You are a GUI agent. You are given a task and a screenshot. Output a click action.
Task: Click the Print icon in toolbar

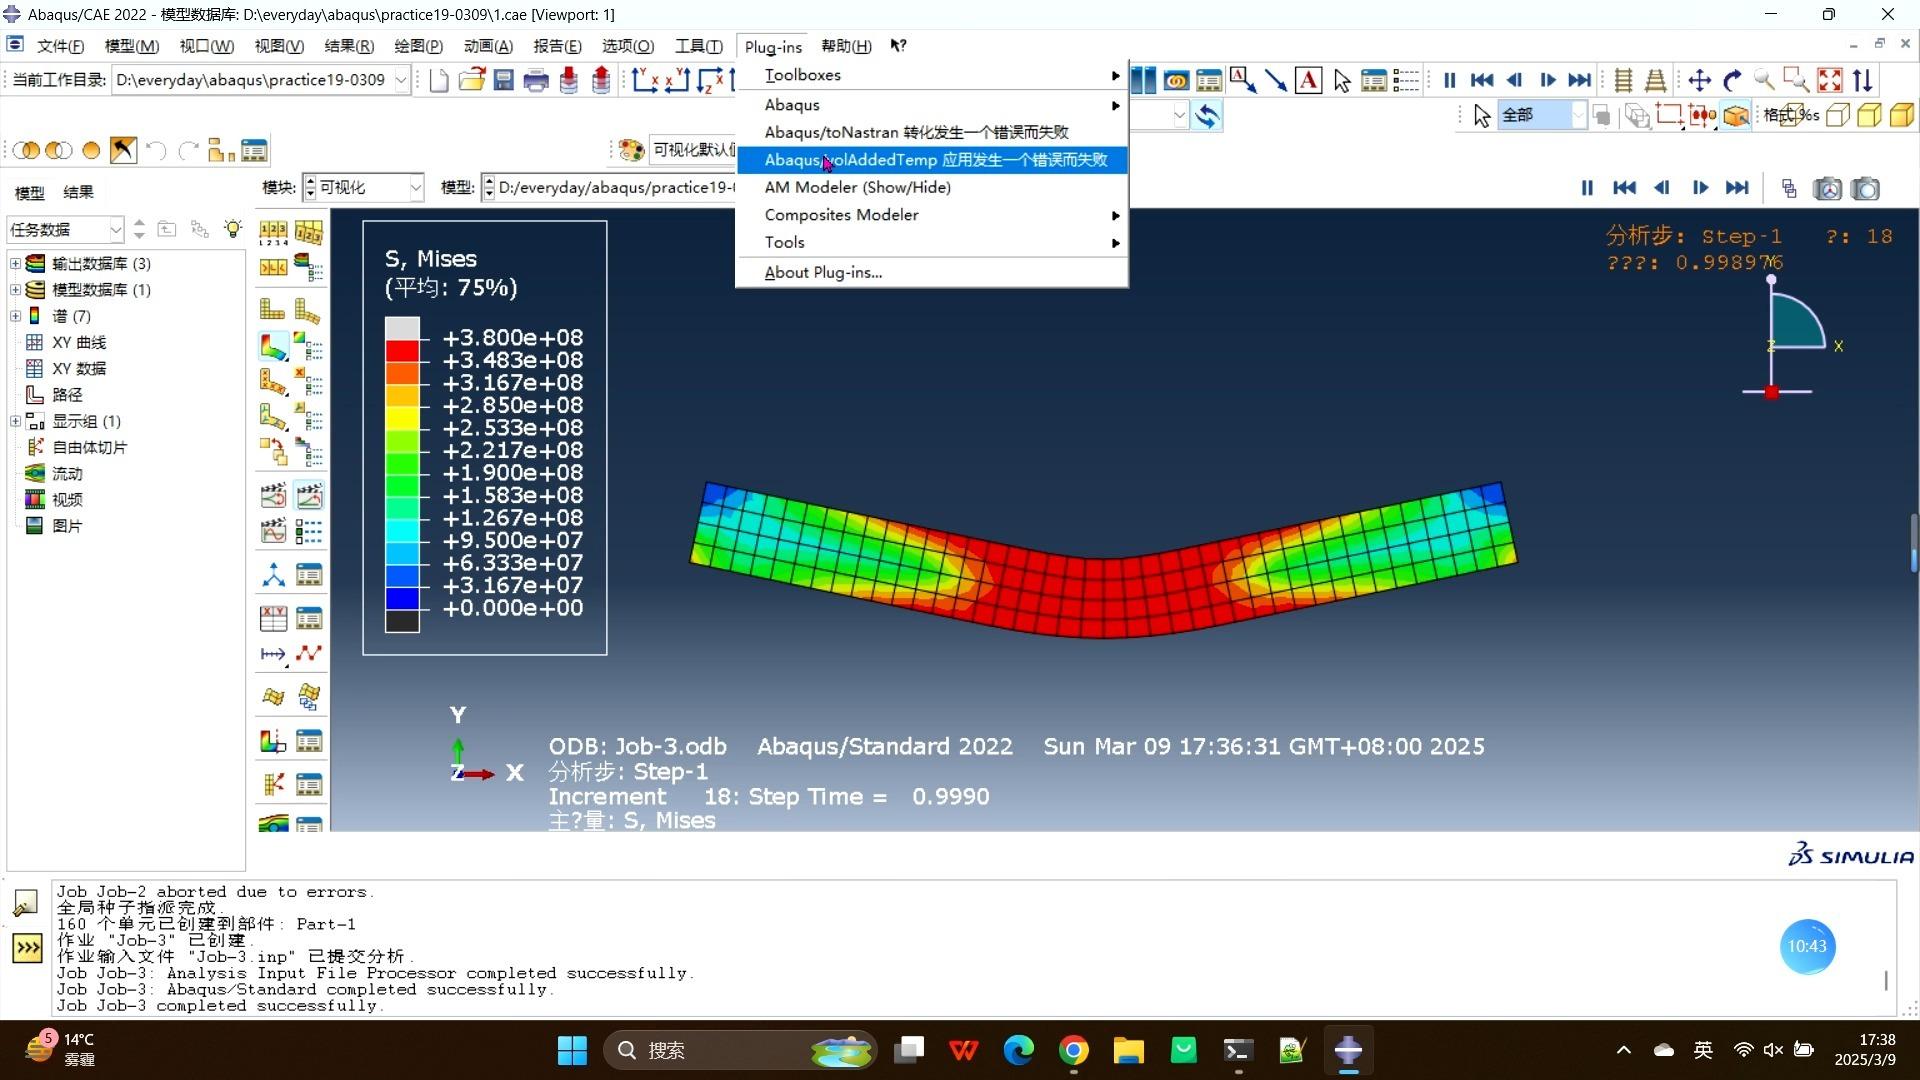click(x=536, y=80)
